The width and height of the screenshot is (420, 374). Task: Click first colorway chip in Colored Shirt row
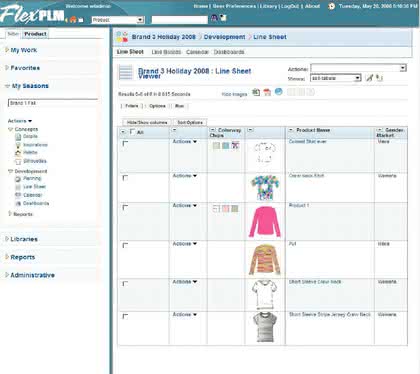click(x=216, y=146)
